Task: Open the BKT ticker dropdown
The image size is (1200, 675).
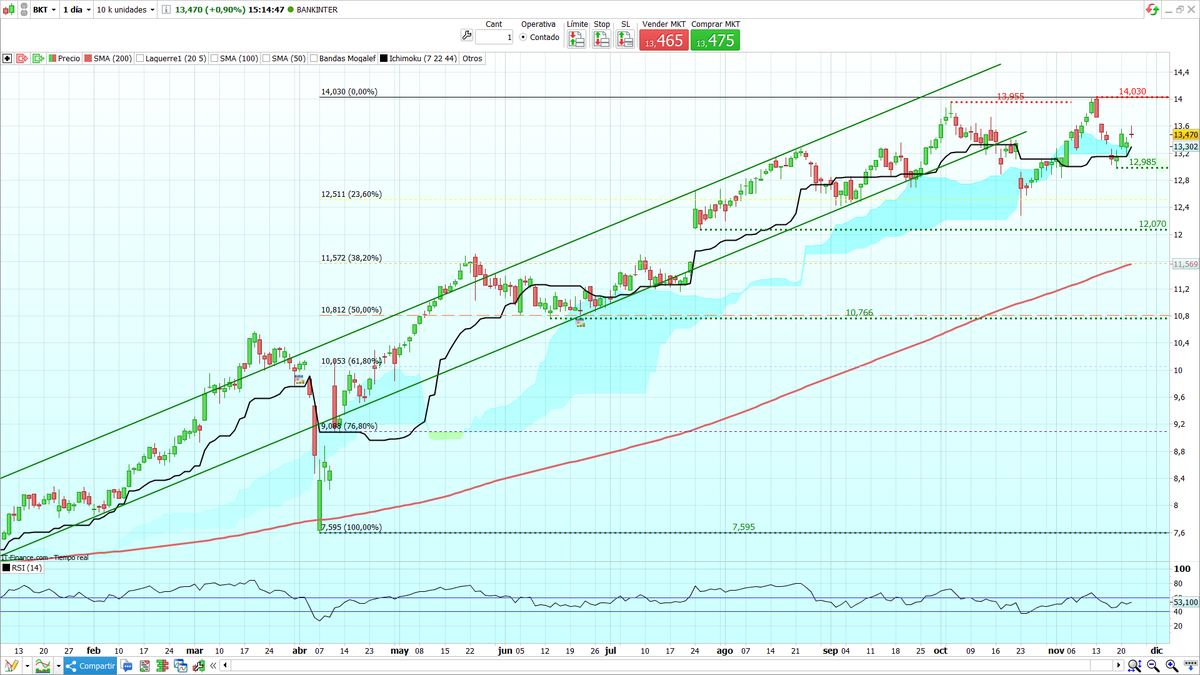Action: coord(44,10)
